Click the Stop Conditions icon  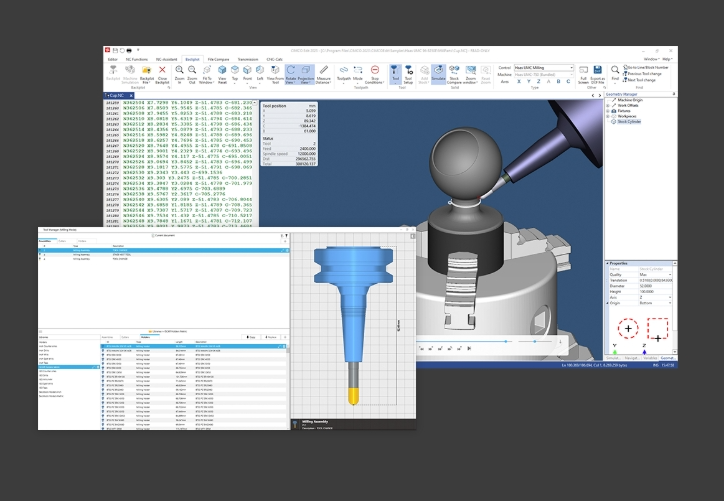(376, 70)
